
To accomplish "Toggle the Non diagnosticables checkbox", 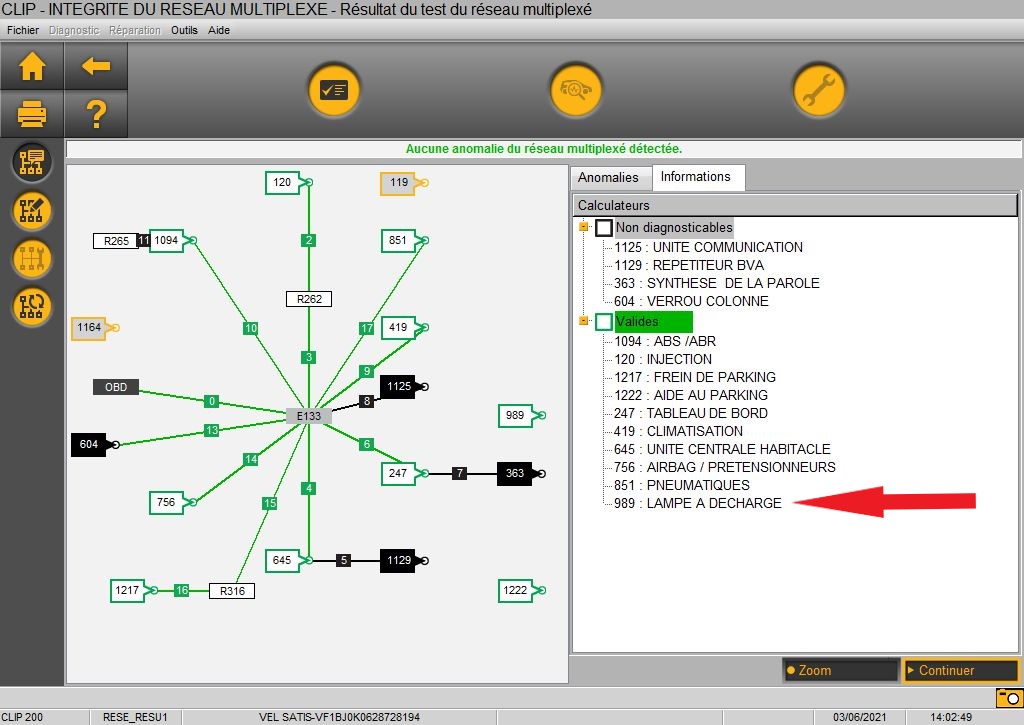I will 604,228.
